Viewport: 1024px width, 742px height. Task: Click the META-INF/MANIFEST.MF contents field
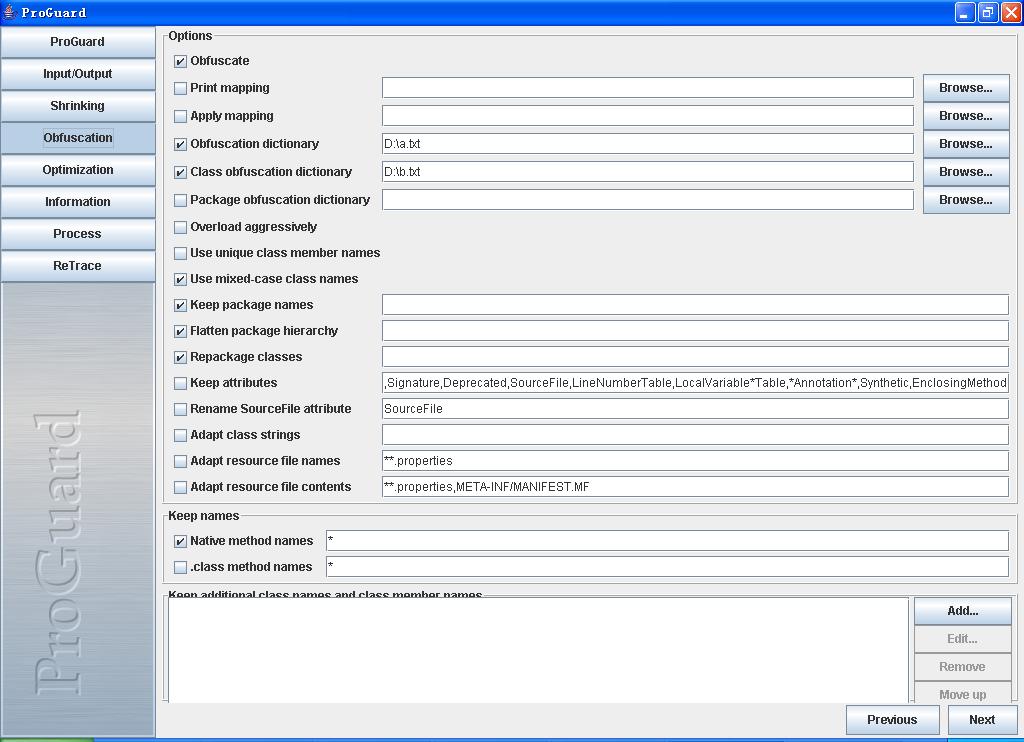696,487
